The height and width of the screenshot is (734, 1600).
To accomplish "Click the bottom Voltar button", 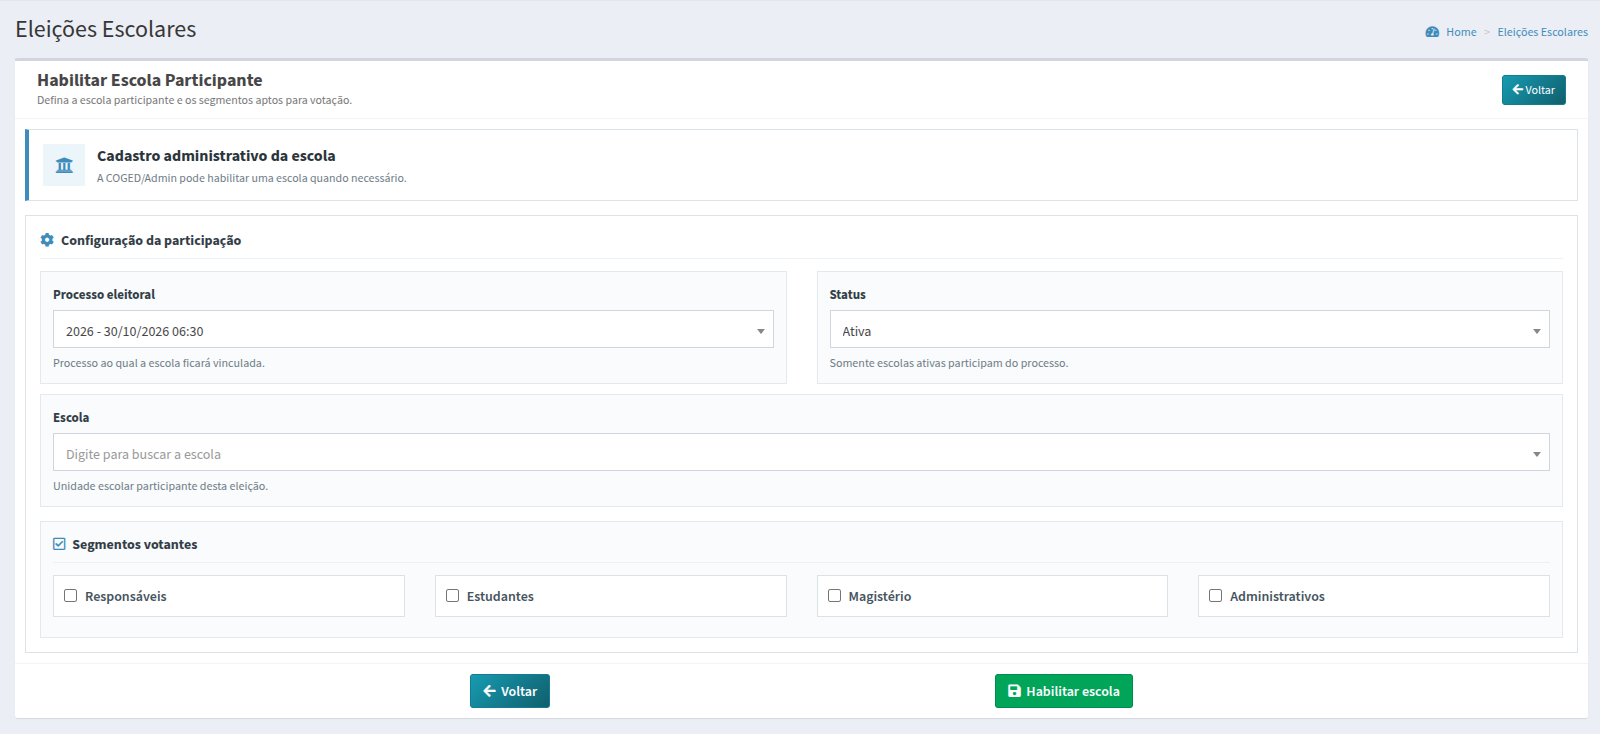I will pos(510,691).
